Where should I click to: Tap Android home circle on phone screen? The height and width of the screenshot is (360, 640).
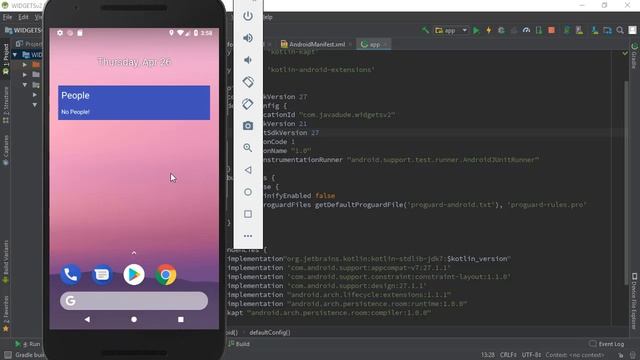134,319
